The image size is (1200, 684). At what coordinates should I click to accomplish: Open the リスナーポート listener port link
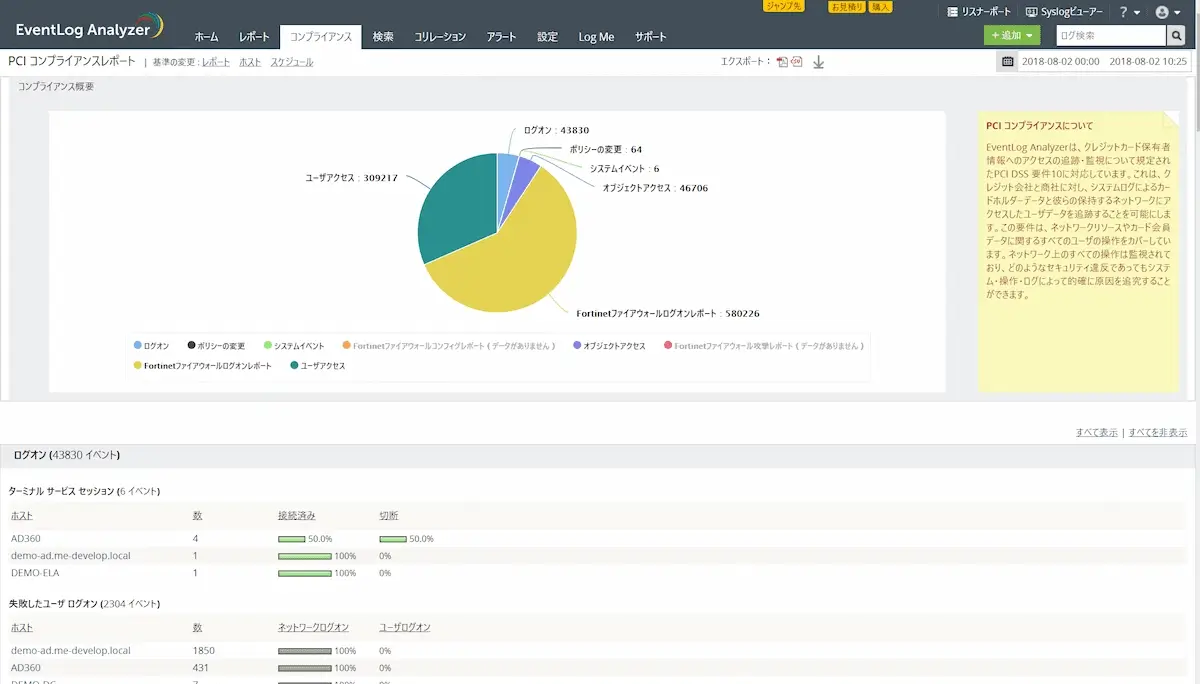[979, 12]
